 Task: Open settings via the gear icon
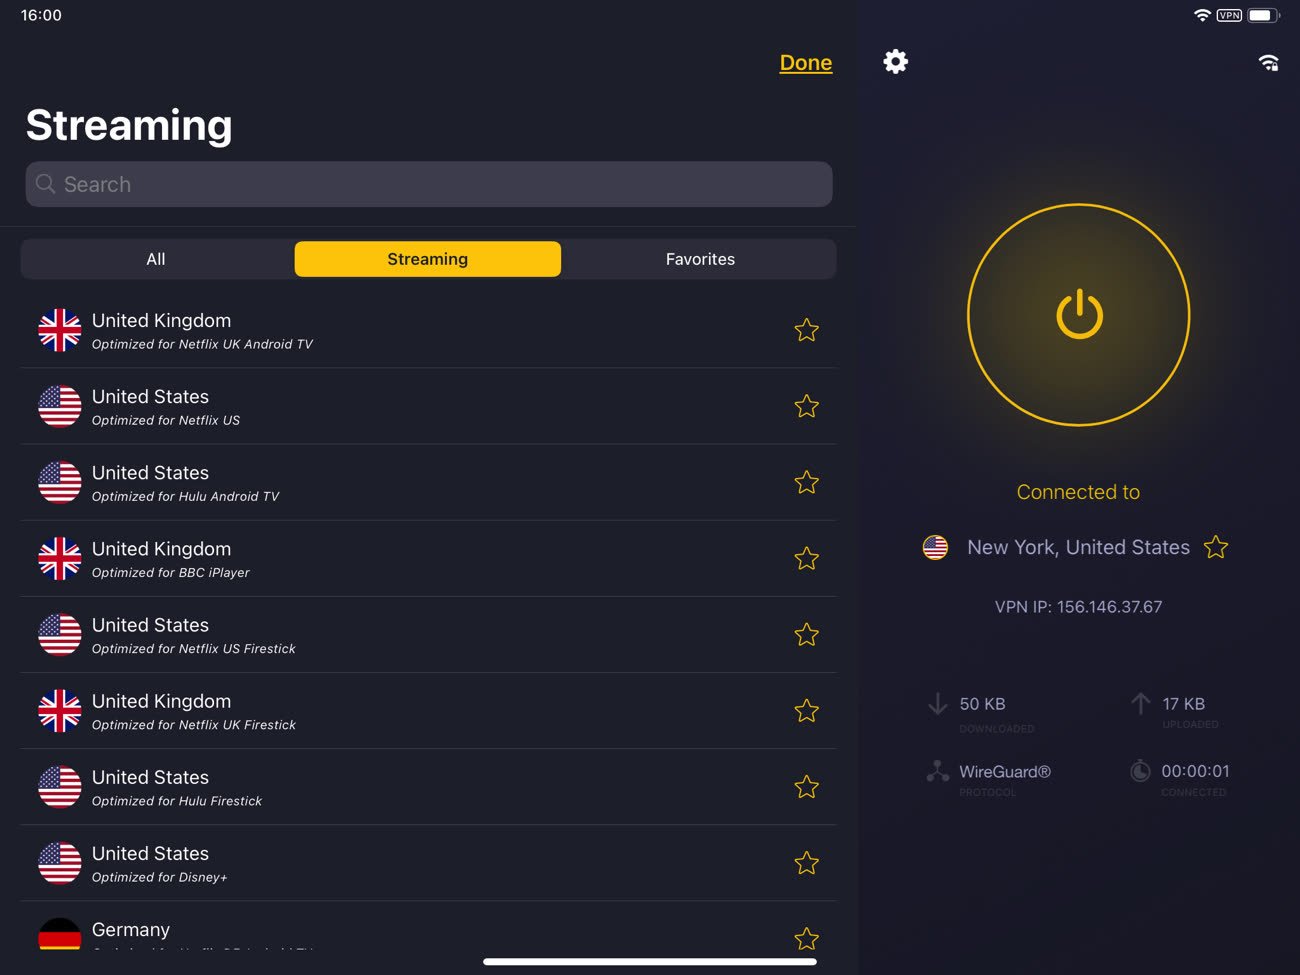pos(896,62)
